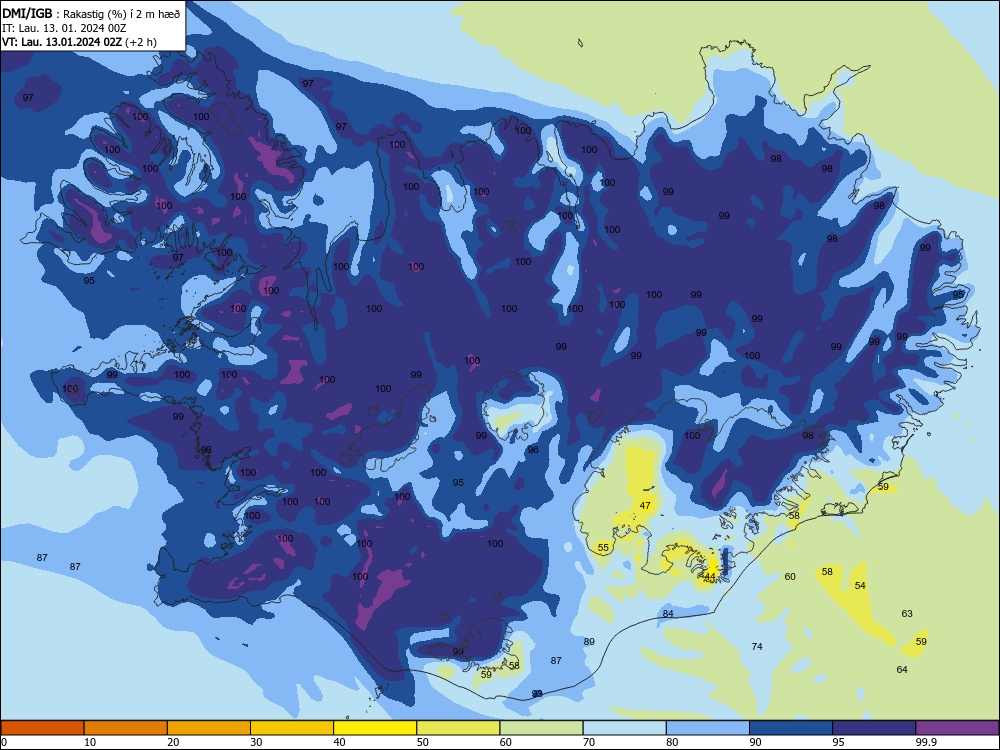Click the light orange 20–30 legend swatch
1000x750 pixels.
click(x=209, y=728)
